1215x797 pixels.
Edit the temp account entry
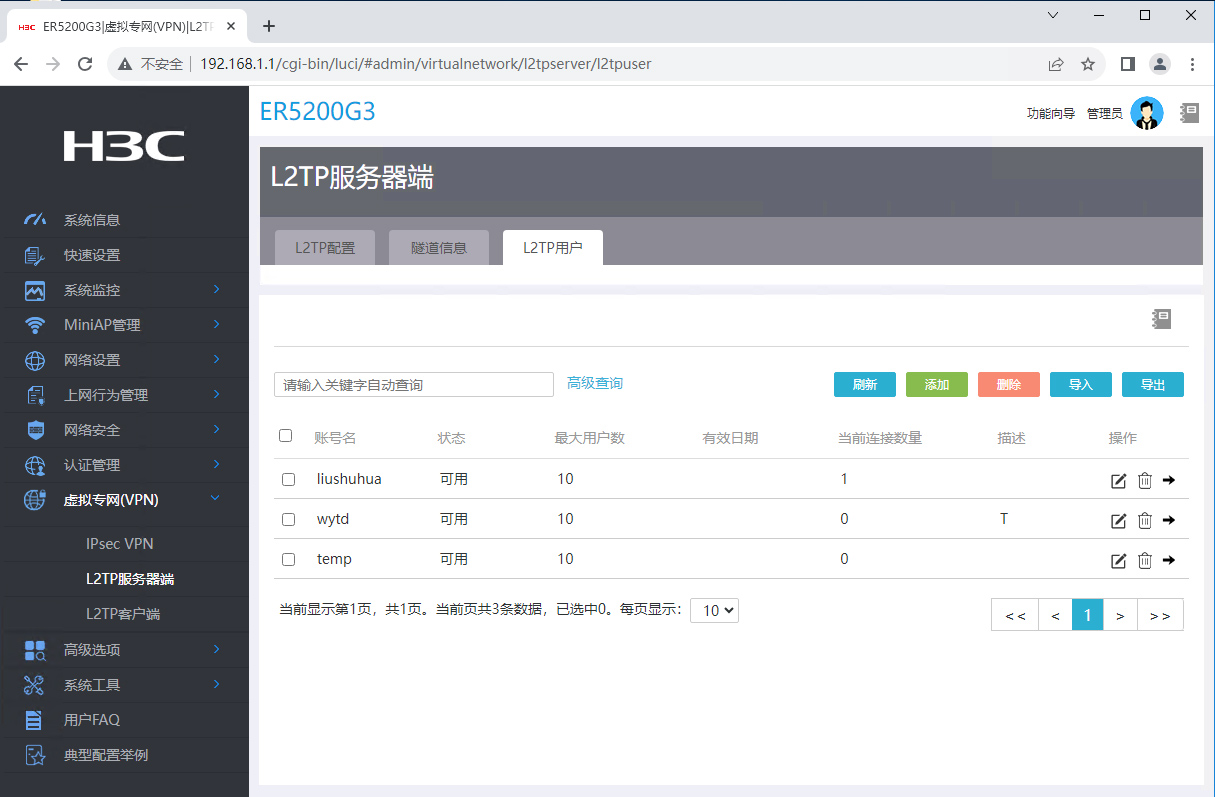tap(1119, 561)
